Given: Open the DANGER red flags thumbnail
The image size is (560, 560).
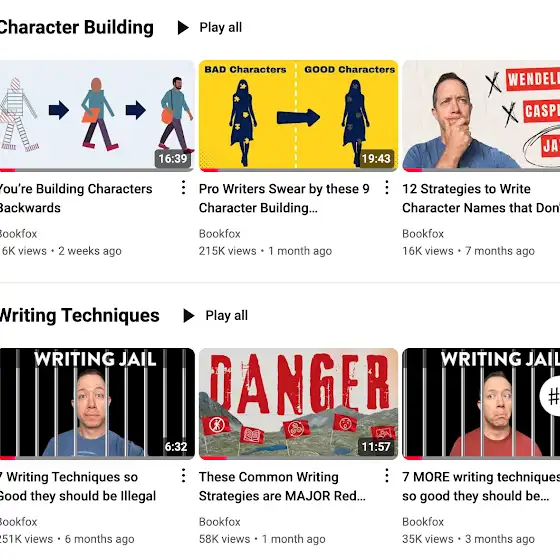Looking at the screenshot, I should click(x=298, y=404).
